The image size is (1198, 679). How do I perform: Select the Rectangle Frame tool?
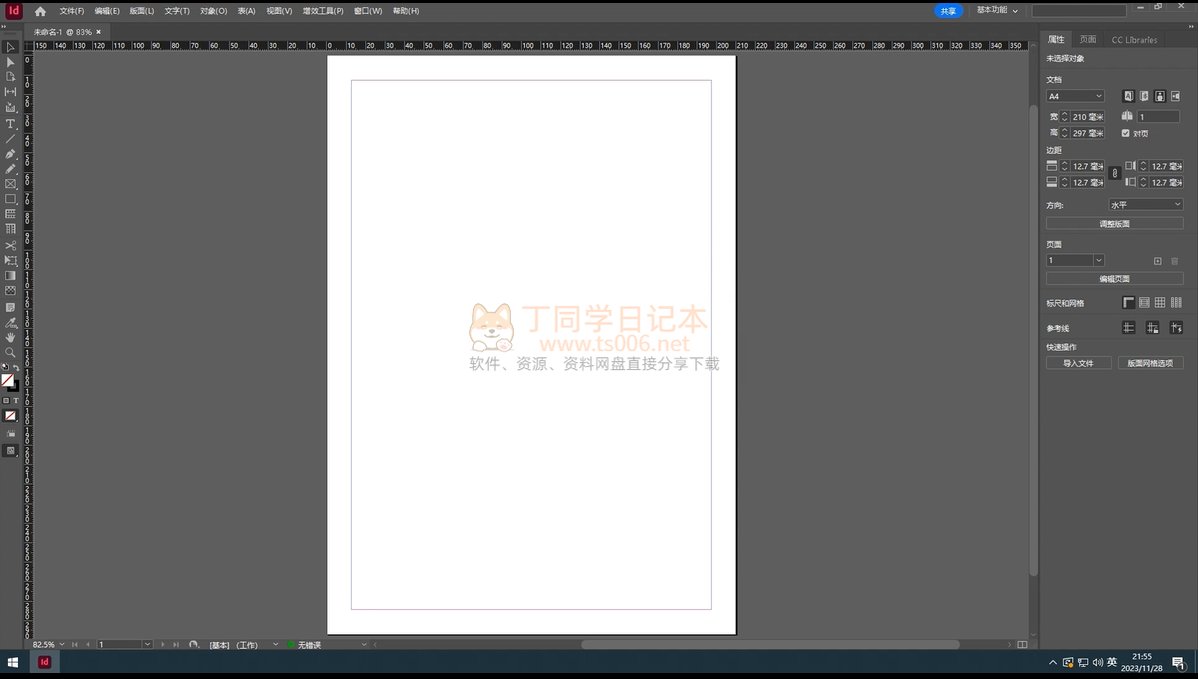(11, 184)
